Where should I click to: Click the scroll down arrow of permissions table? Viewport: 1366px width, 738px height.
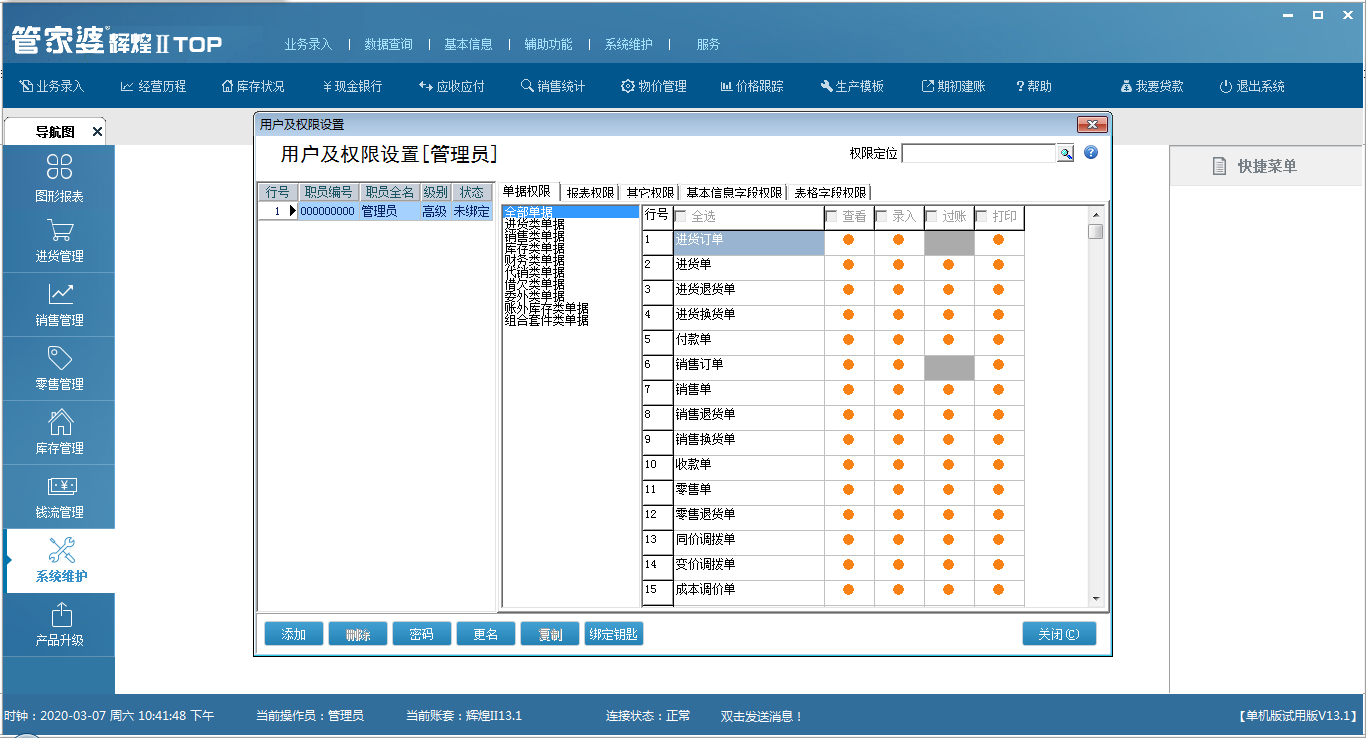coord(1096,598)
